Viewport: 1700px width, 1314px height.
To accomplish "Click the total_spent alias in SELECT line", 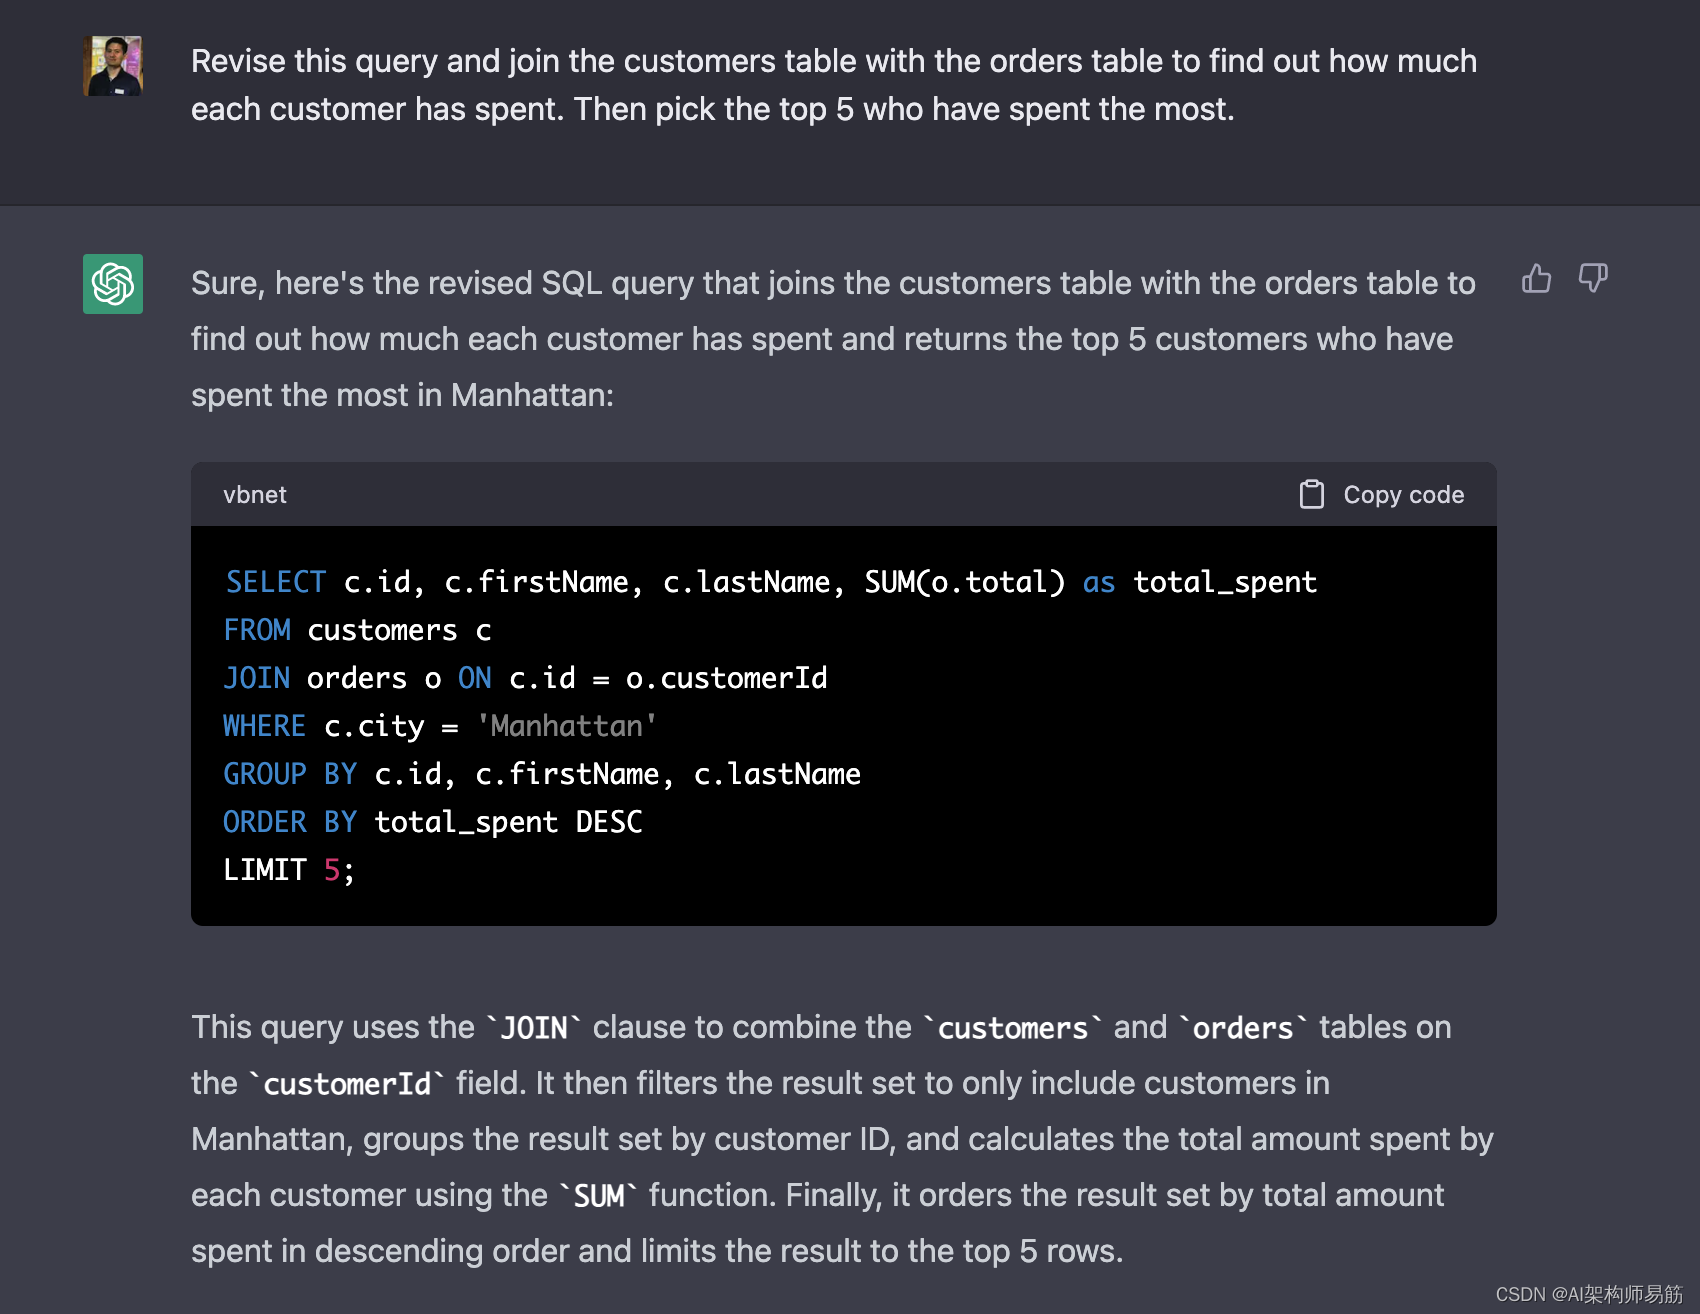I will tap(1225, 582).
